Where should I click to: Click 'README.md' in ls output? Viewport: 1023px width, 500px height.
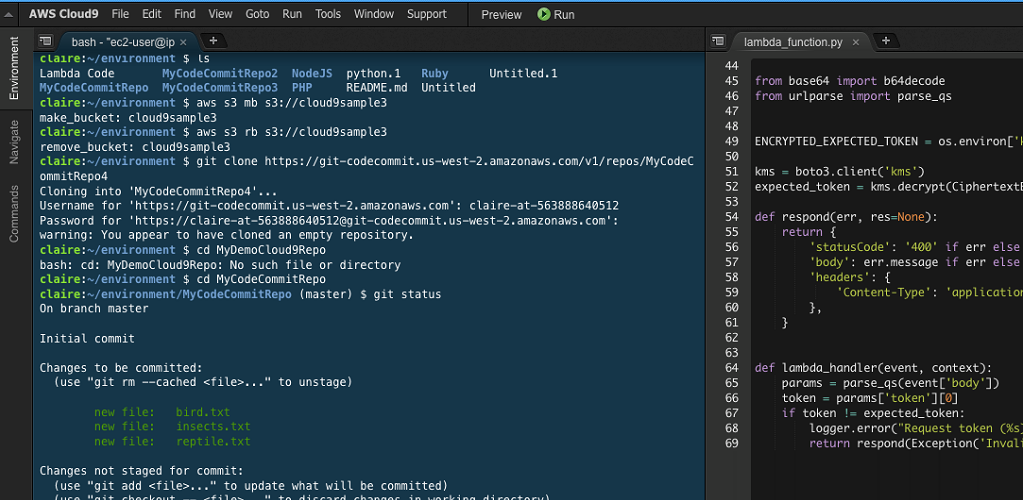(x=376, y=87)
